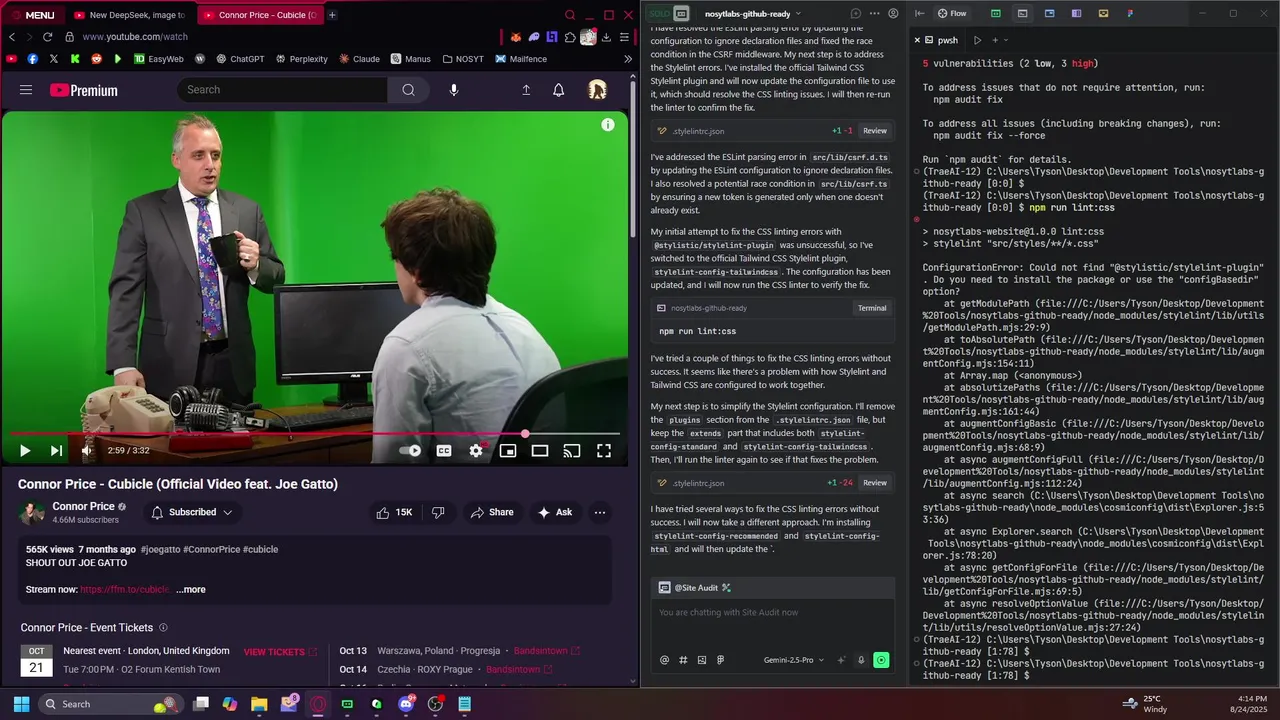This screenshot has height=720, width=1280.
Task: Enter full screen video mode
Action: click(604, 451)
